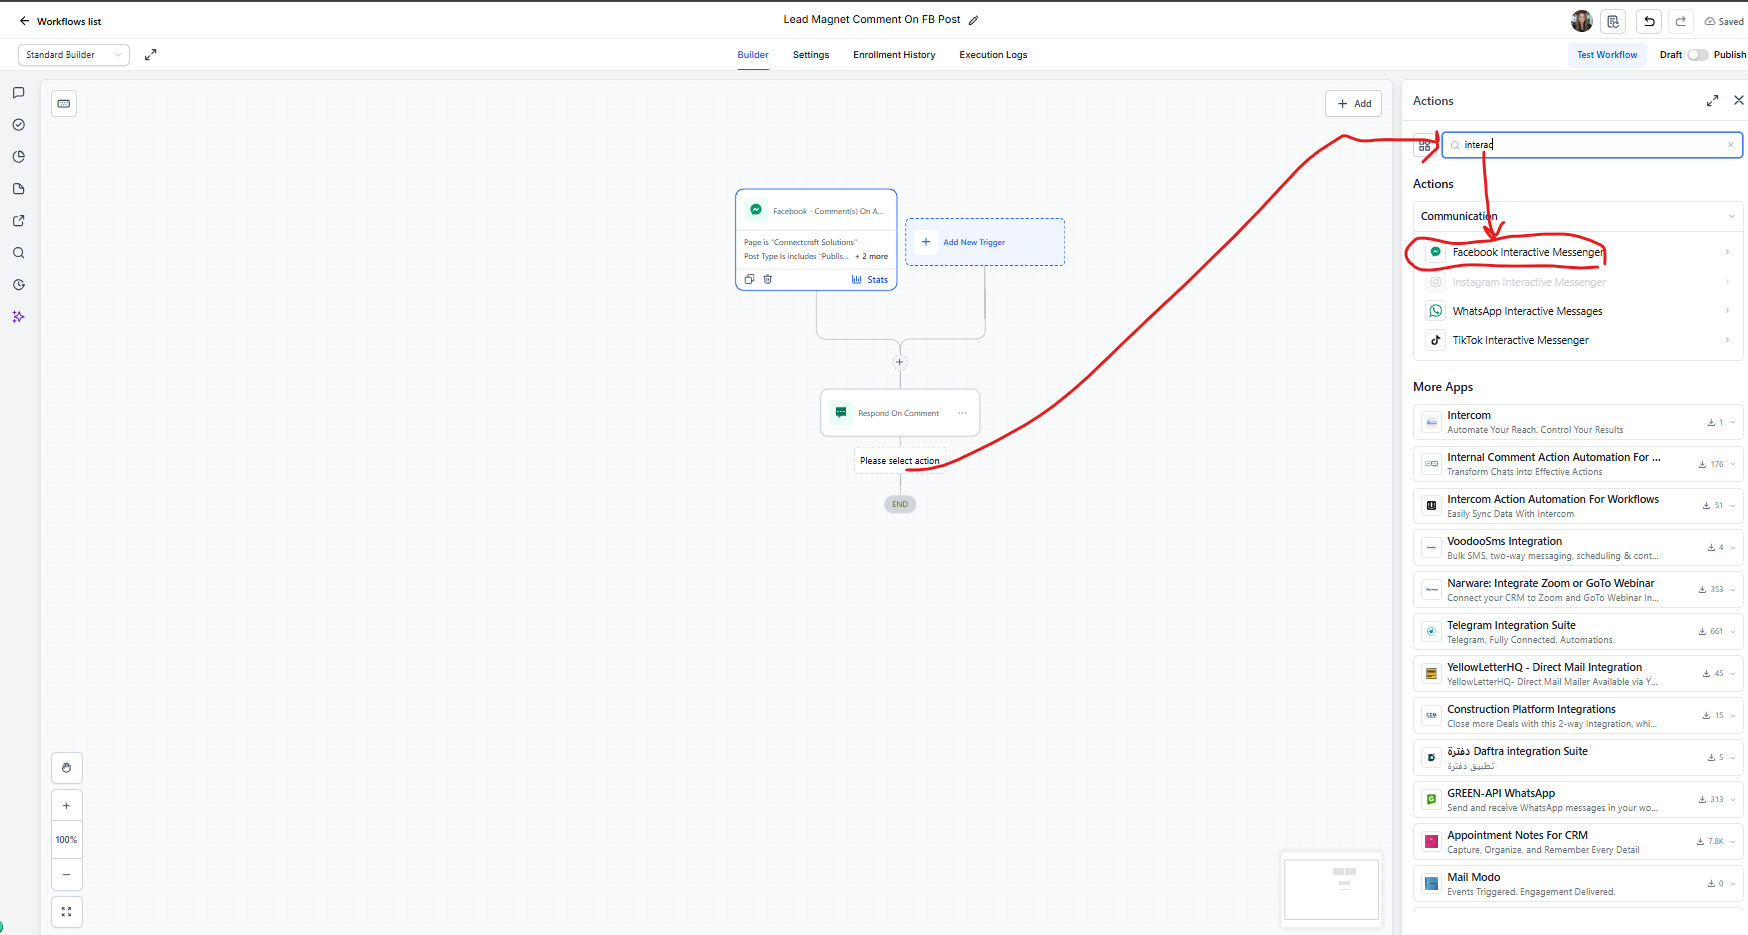Open the version history document icon
Screen dimensions: 1748x935
pyautogui.click(x=1613, y=21)
